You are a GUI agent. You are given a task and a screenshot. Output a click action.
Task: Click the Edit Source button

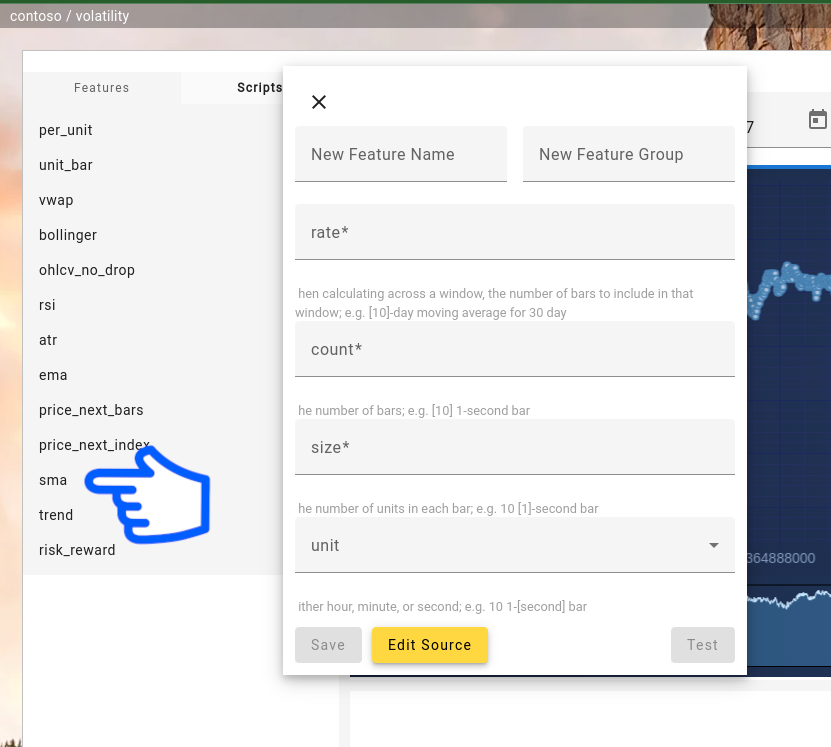click(429, 645)
